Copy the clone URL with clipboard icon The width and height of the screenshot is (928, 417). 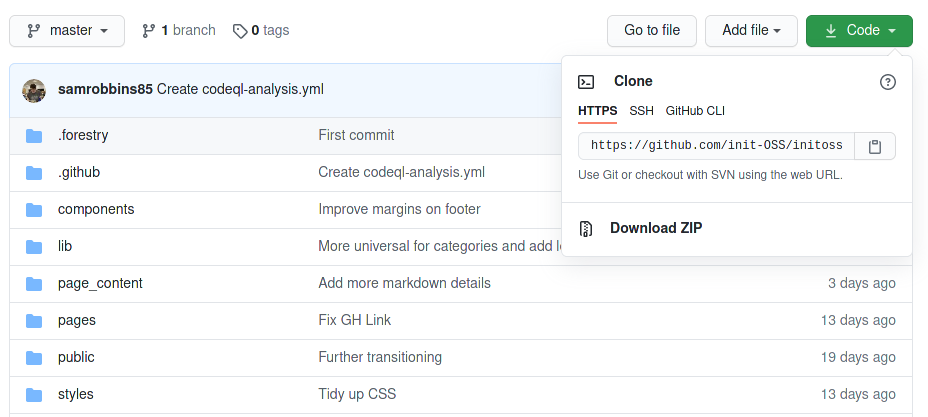pyautogui.click(x=875, y=146)
